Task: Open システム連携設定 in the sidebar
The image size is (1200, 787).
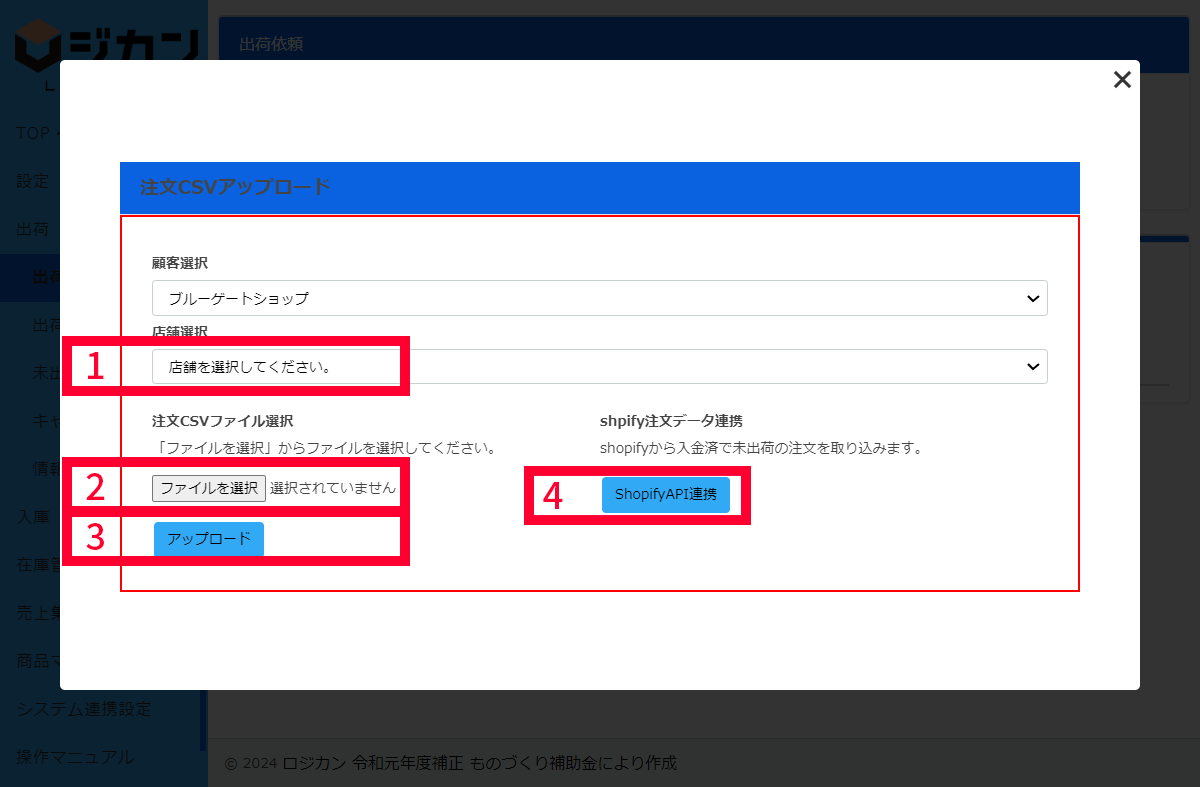Action: click(x=84, y=709)
